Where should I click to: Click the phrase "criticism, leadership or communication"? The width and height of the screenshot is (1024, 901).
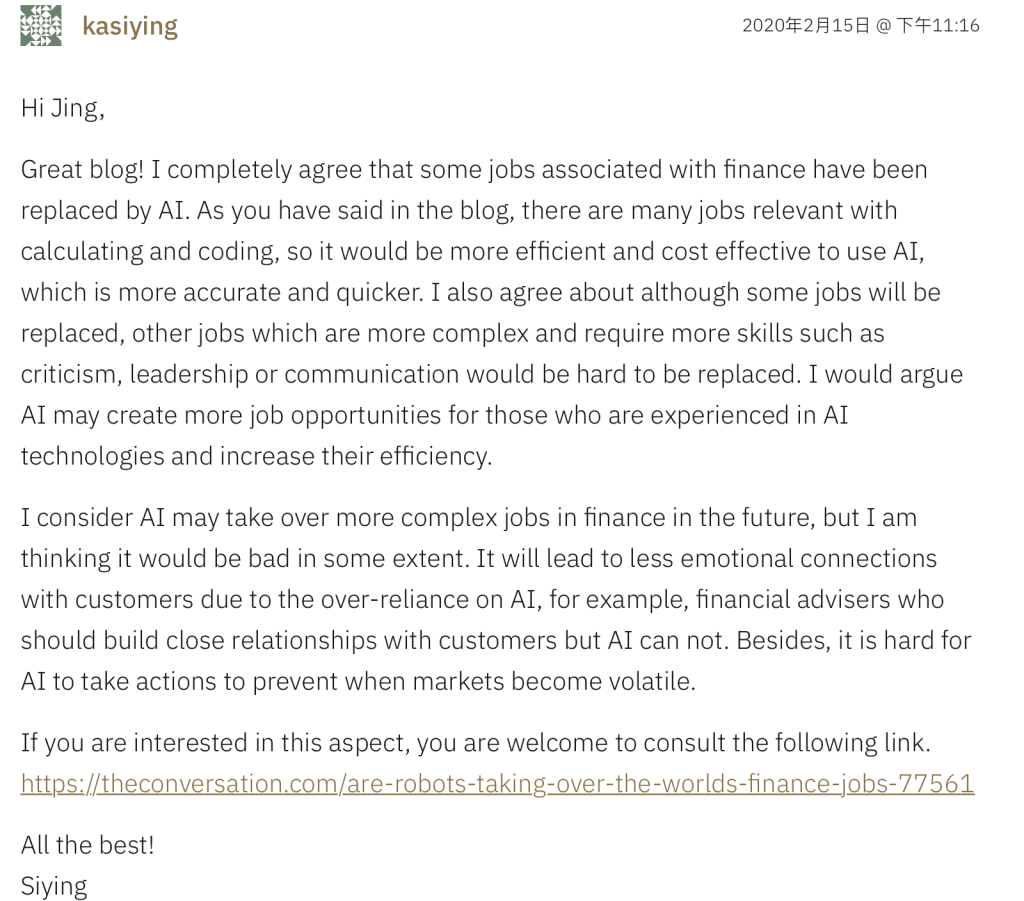[x=252, y=375]
